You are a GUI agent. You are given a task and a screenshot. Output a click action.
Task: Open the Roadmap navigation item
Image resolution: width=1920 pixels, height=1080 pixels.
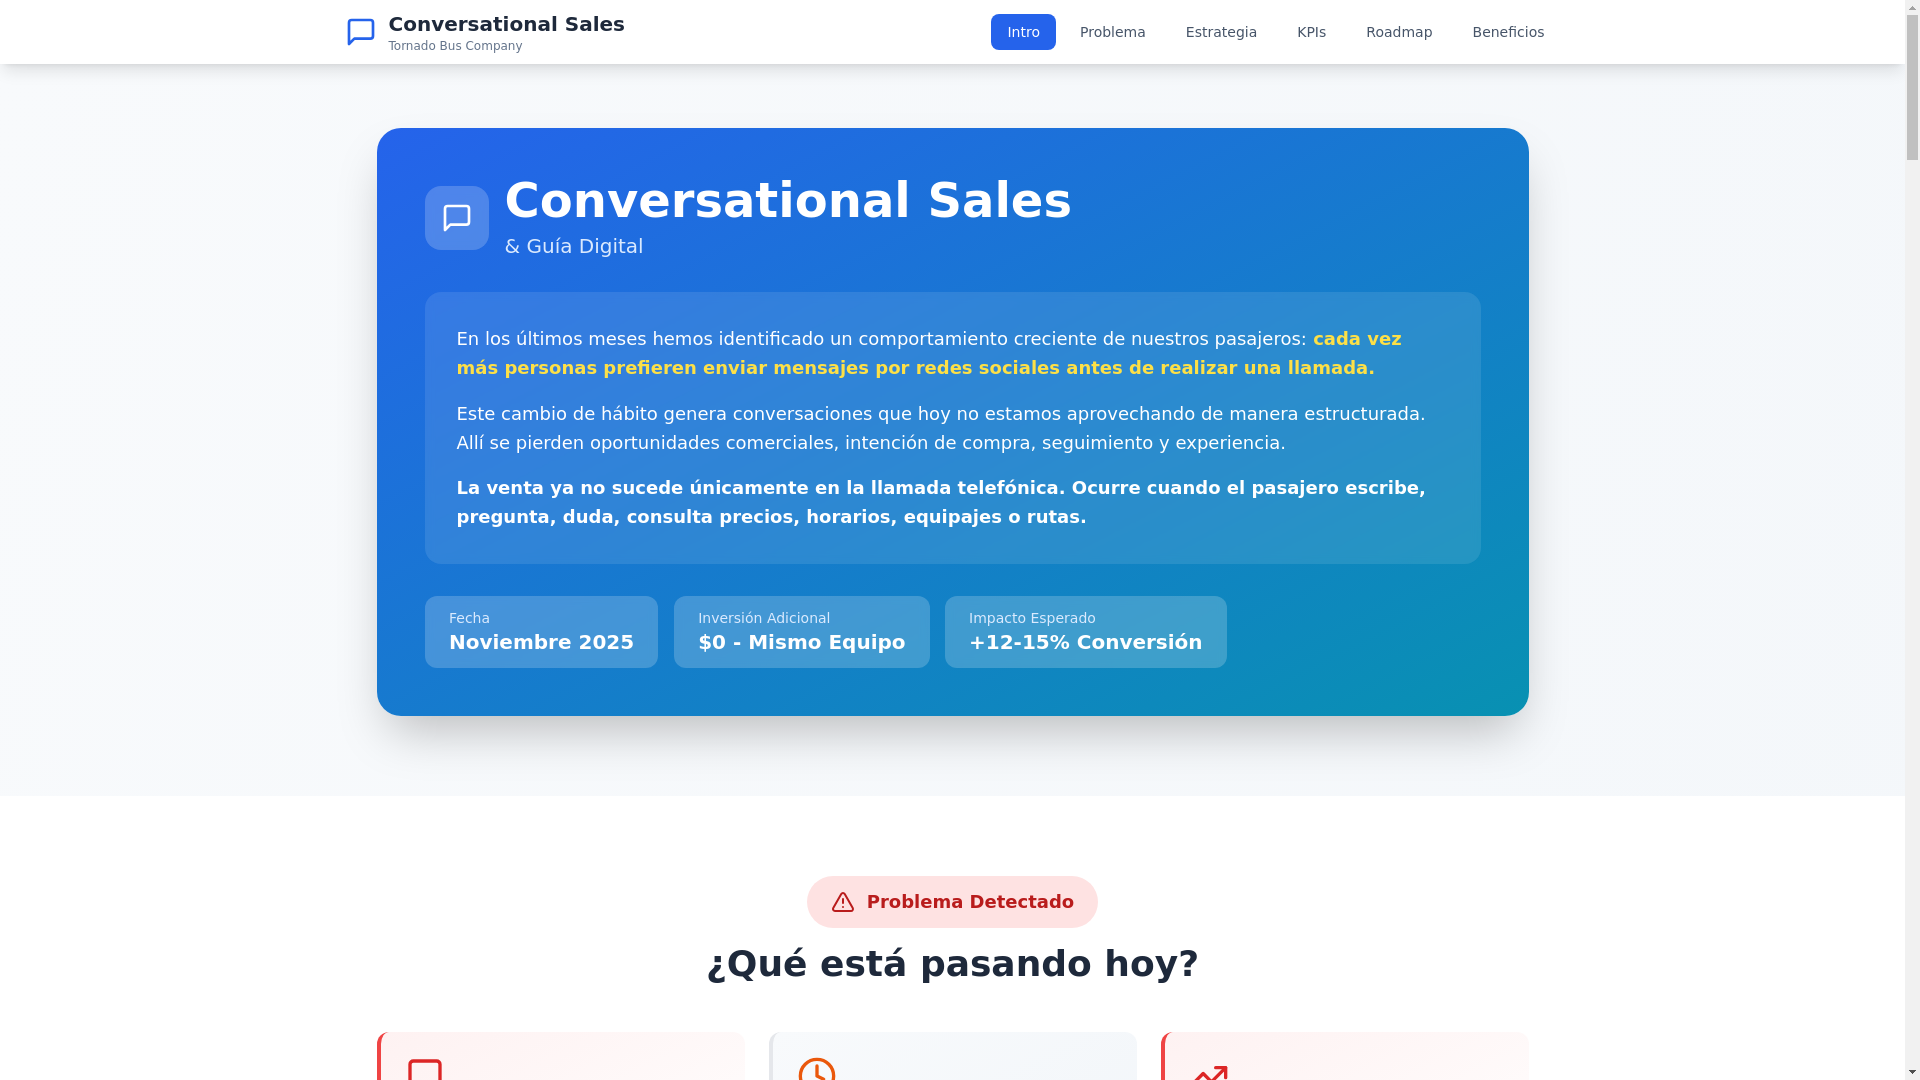[x=1398, y=32]
